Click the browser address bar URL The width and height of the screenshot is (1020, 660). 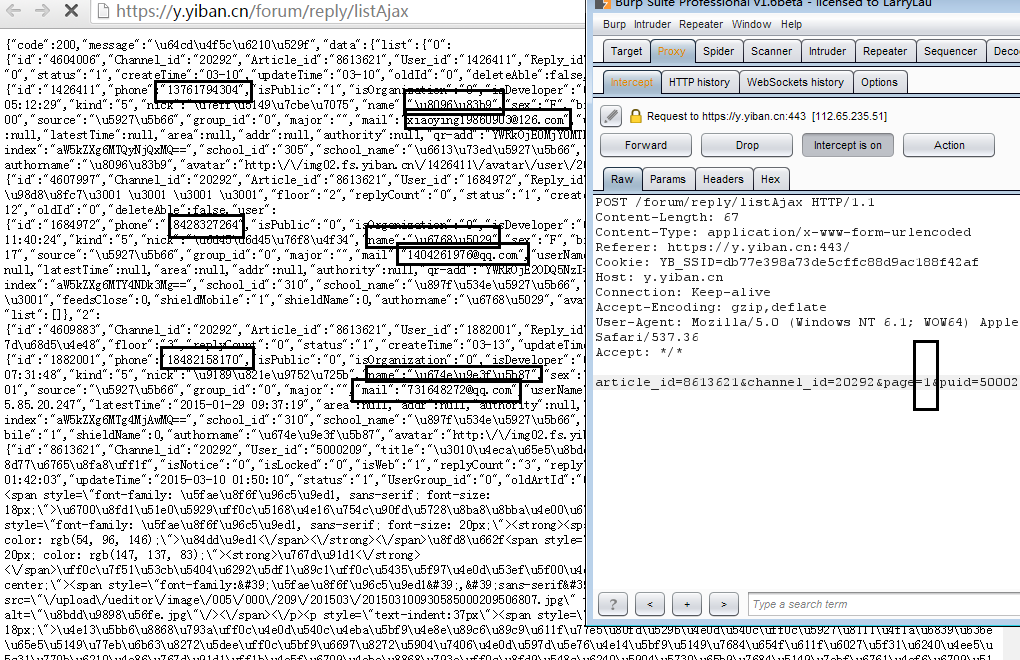[x=262, y=11]
